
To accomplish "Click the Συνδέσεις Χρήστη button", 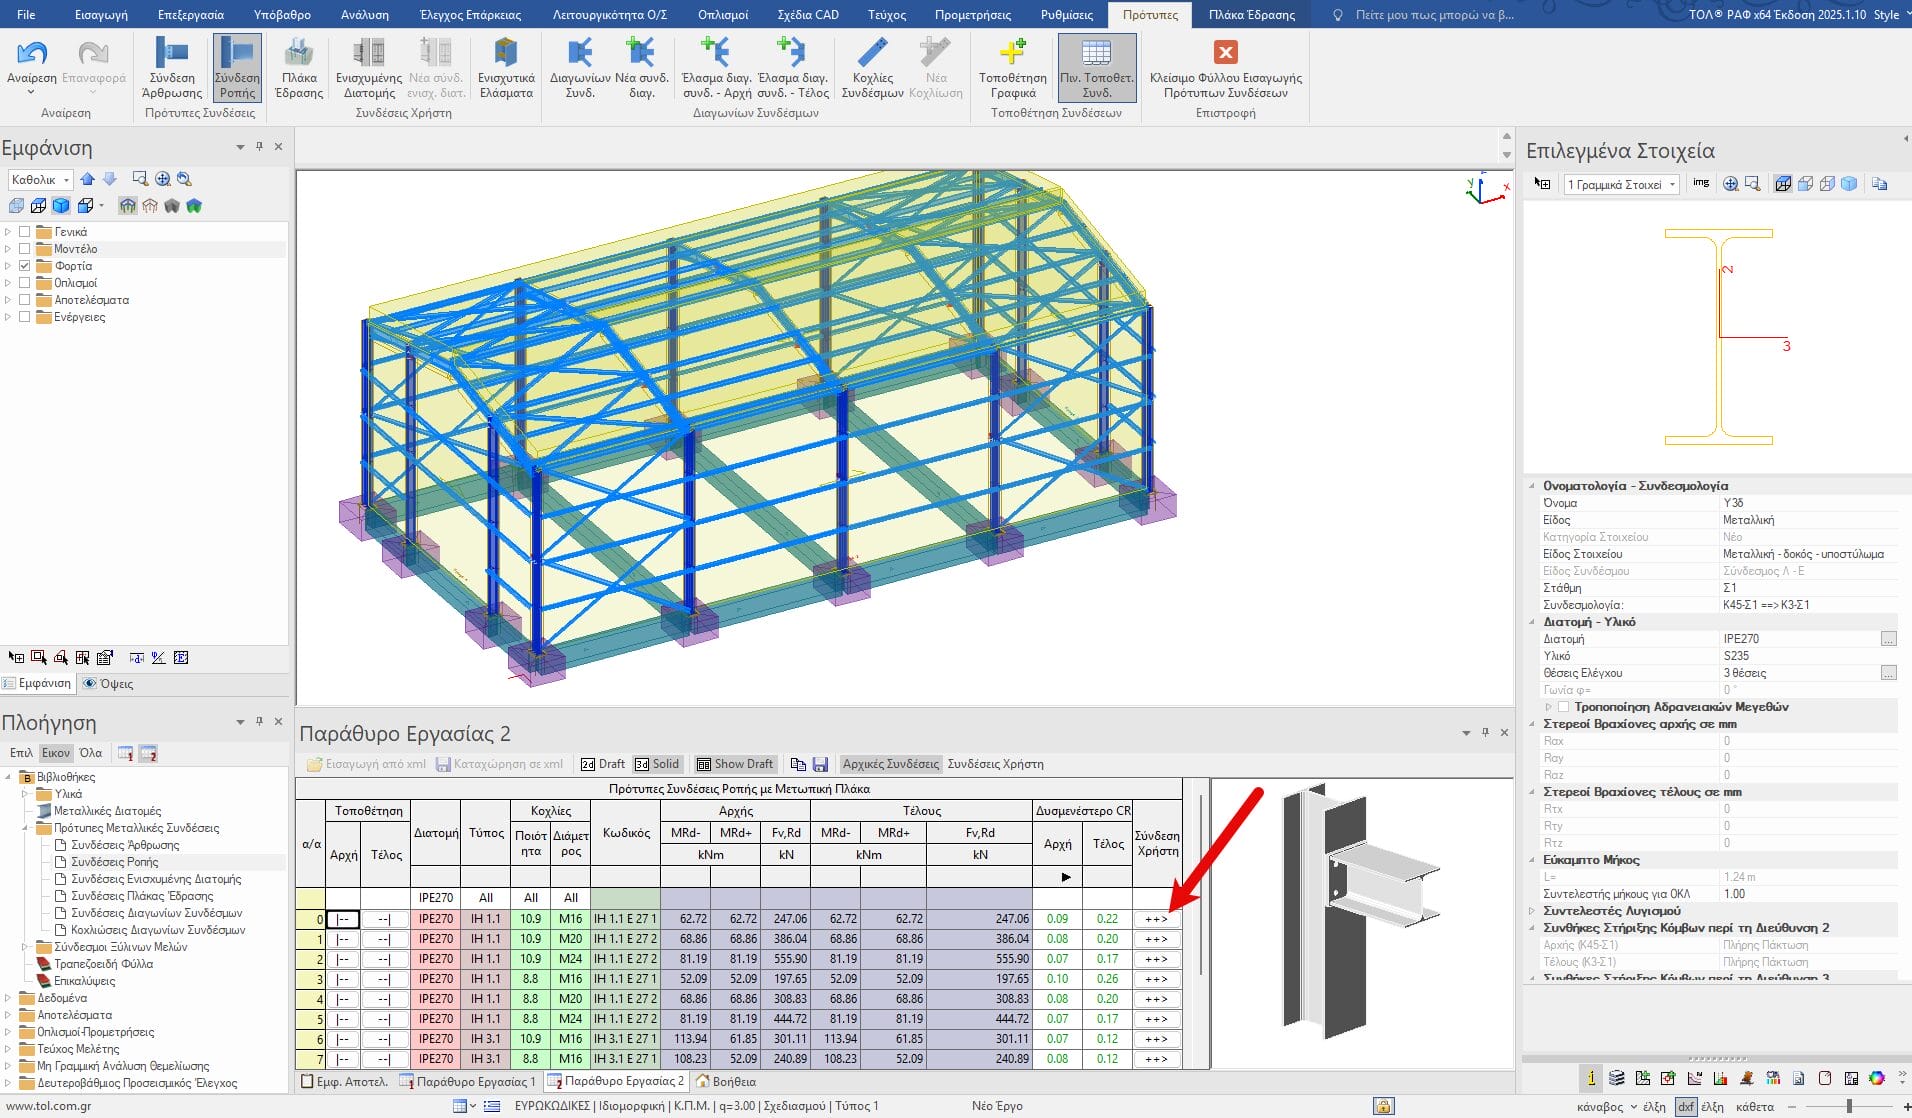I will tap(995, 764).
